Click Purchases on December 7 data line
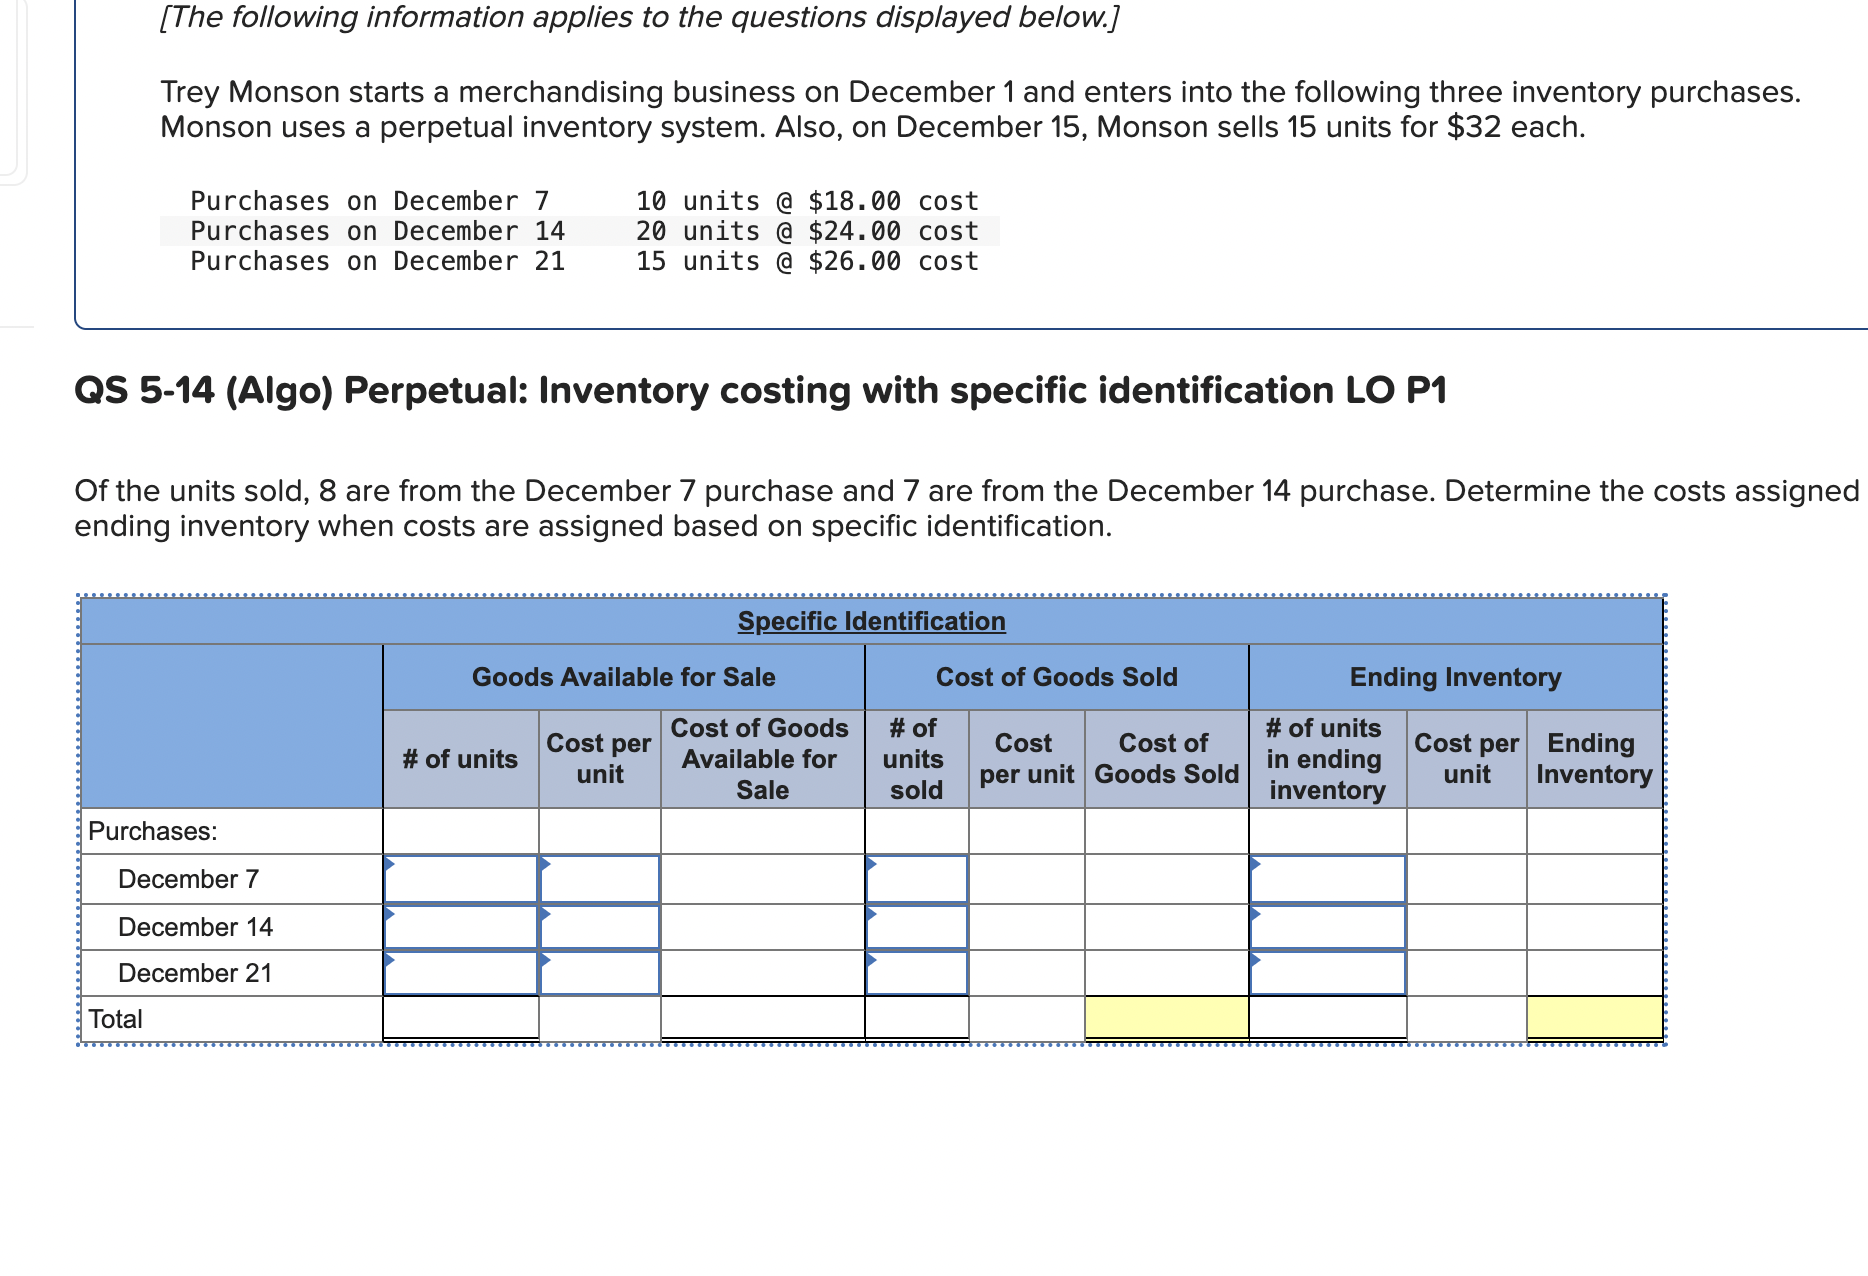 pos(584,201)
